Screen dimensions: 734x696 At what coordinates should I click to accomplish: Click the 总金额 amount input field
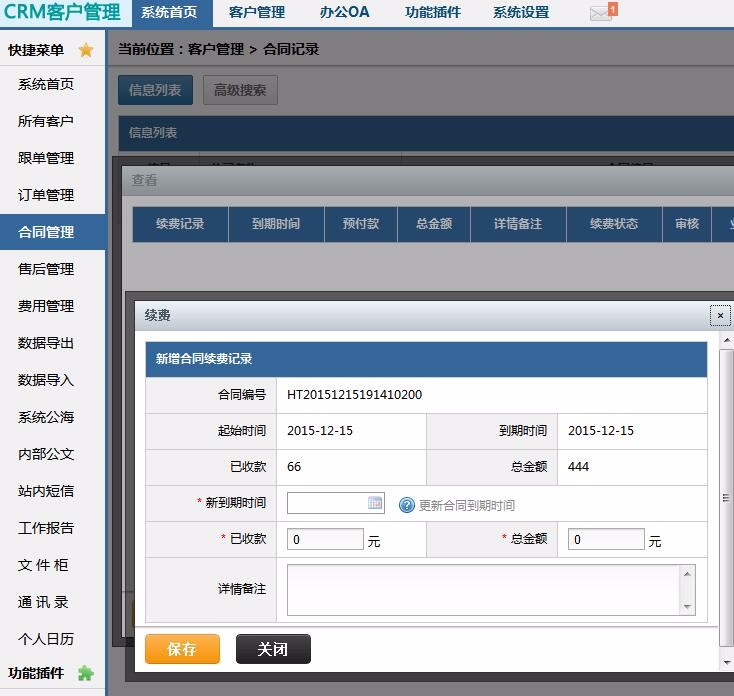pos(606,540)
